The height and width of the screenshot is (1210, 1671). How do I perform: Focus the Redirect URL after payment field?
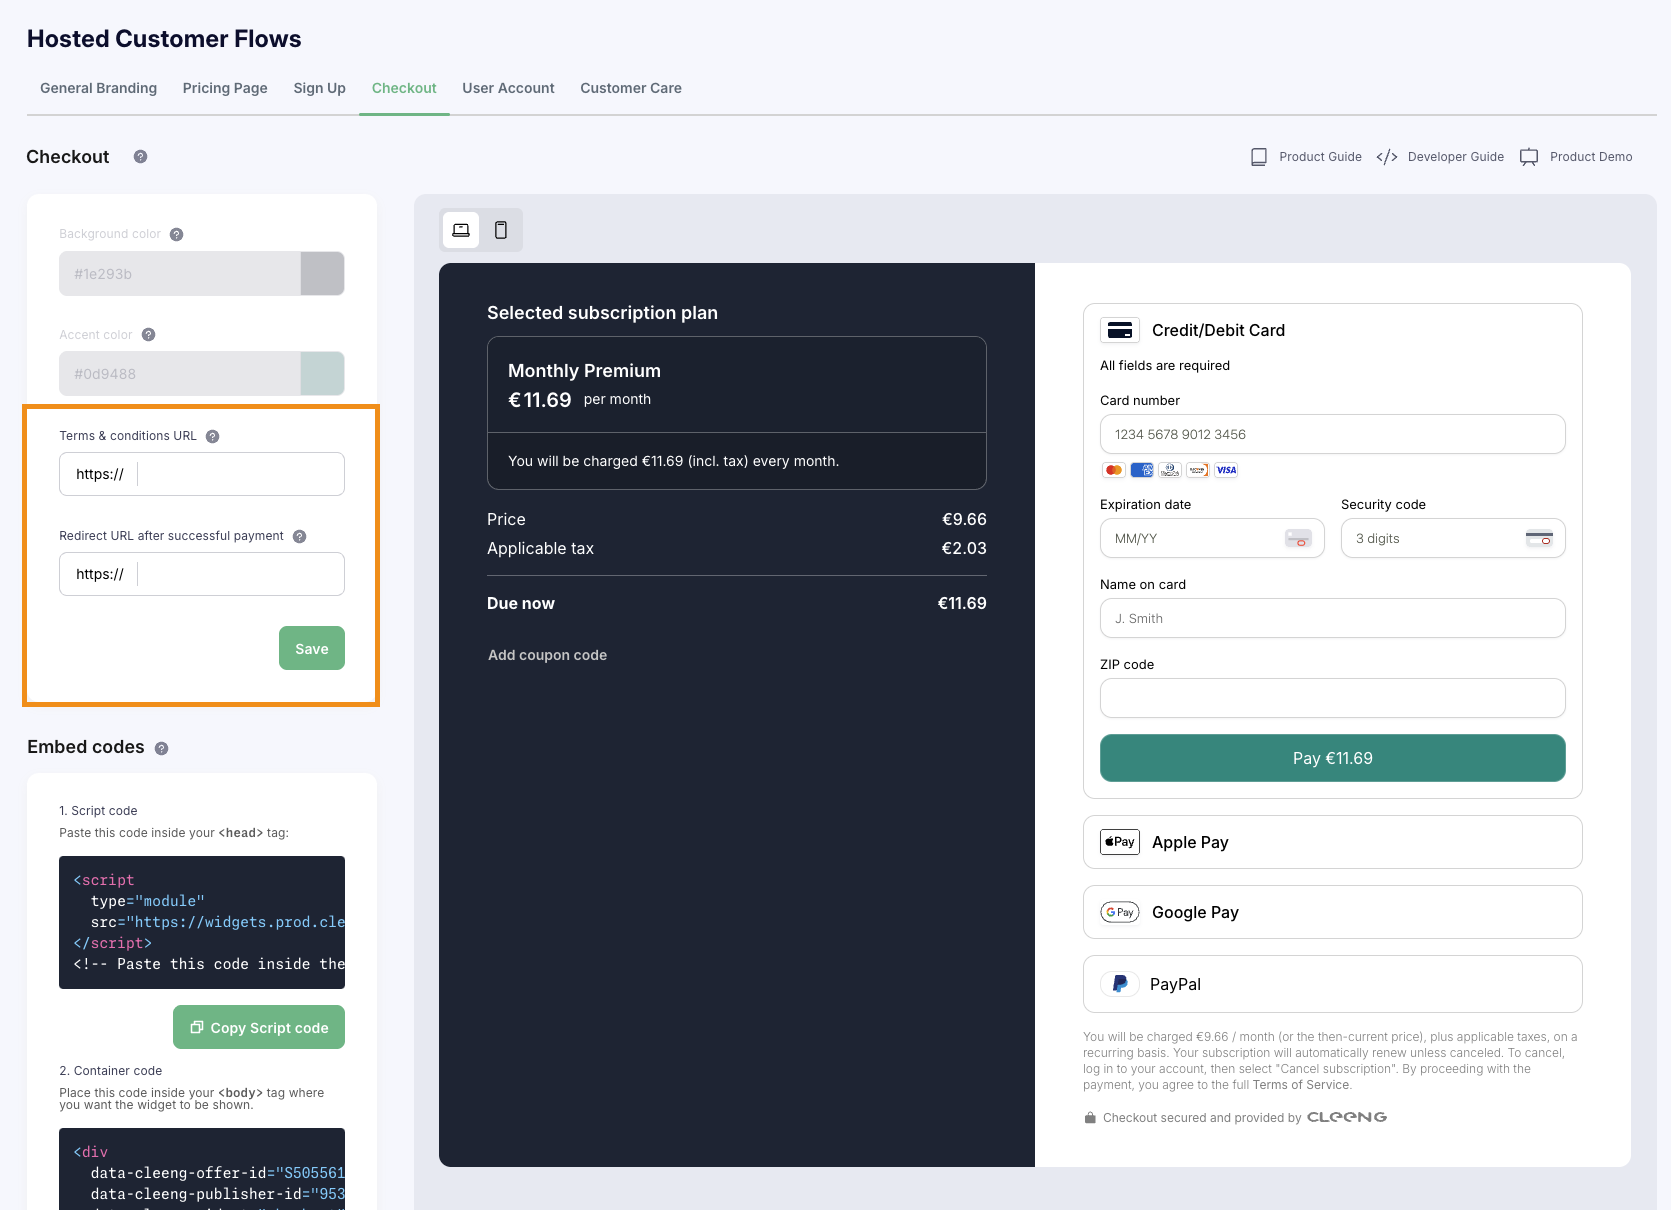pyautogui.click(x=202, y=574)
